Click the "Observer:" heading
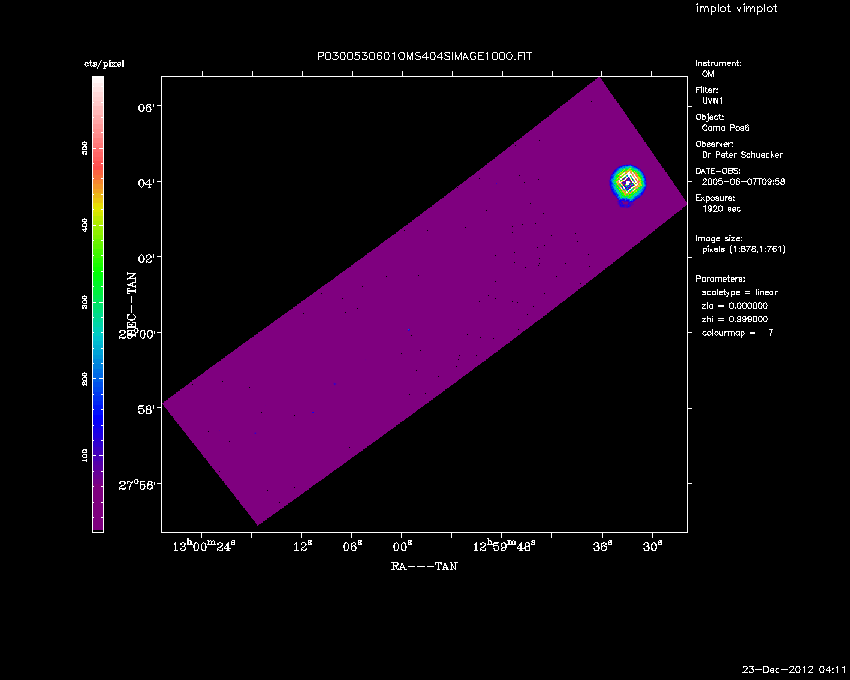The image size is (850, 680). tap(714, 144)
